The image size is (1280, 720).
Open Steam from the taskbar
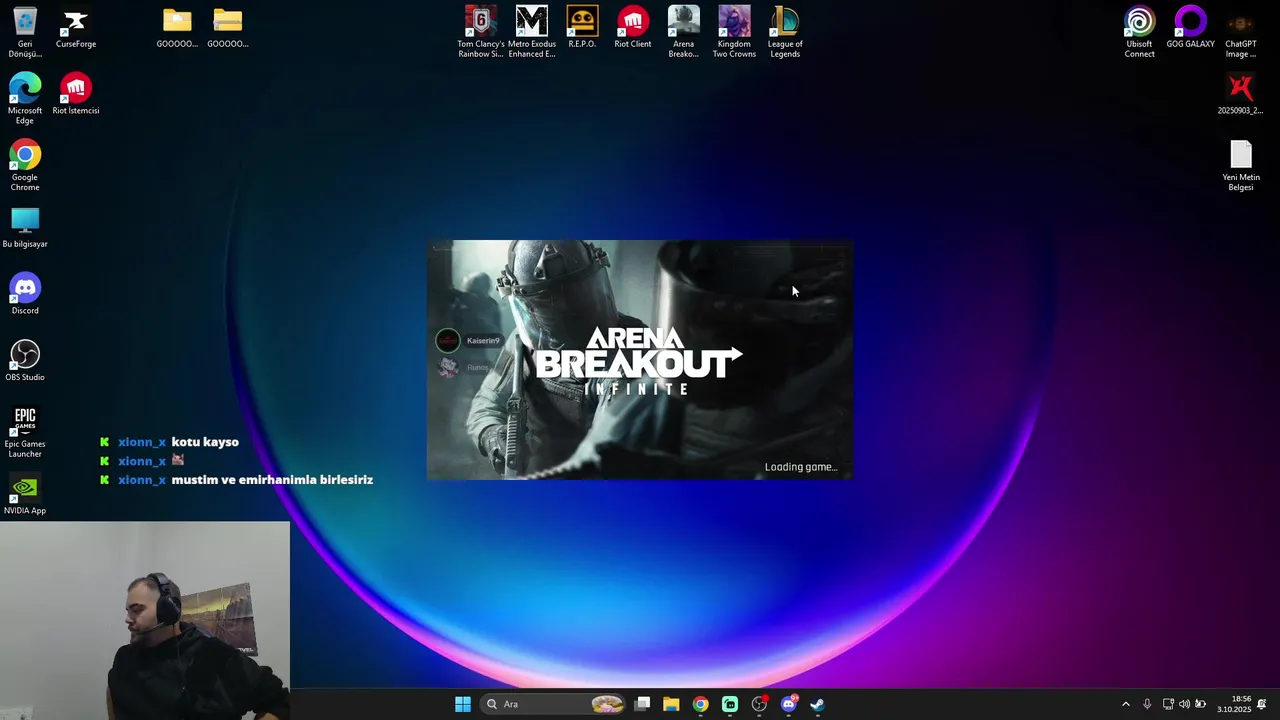(x=817, y=704)
